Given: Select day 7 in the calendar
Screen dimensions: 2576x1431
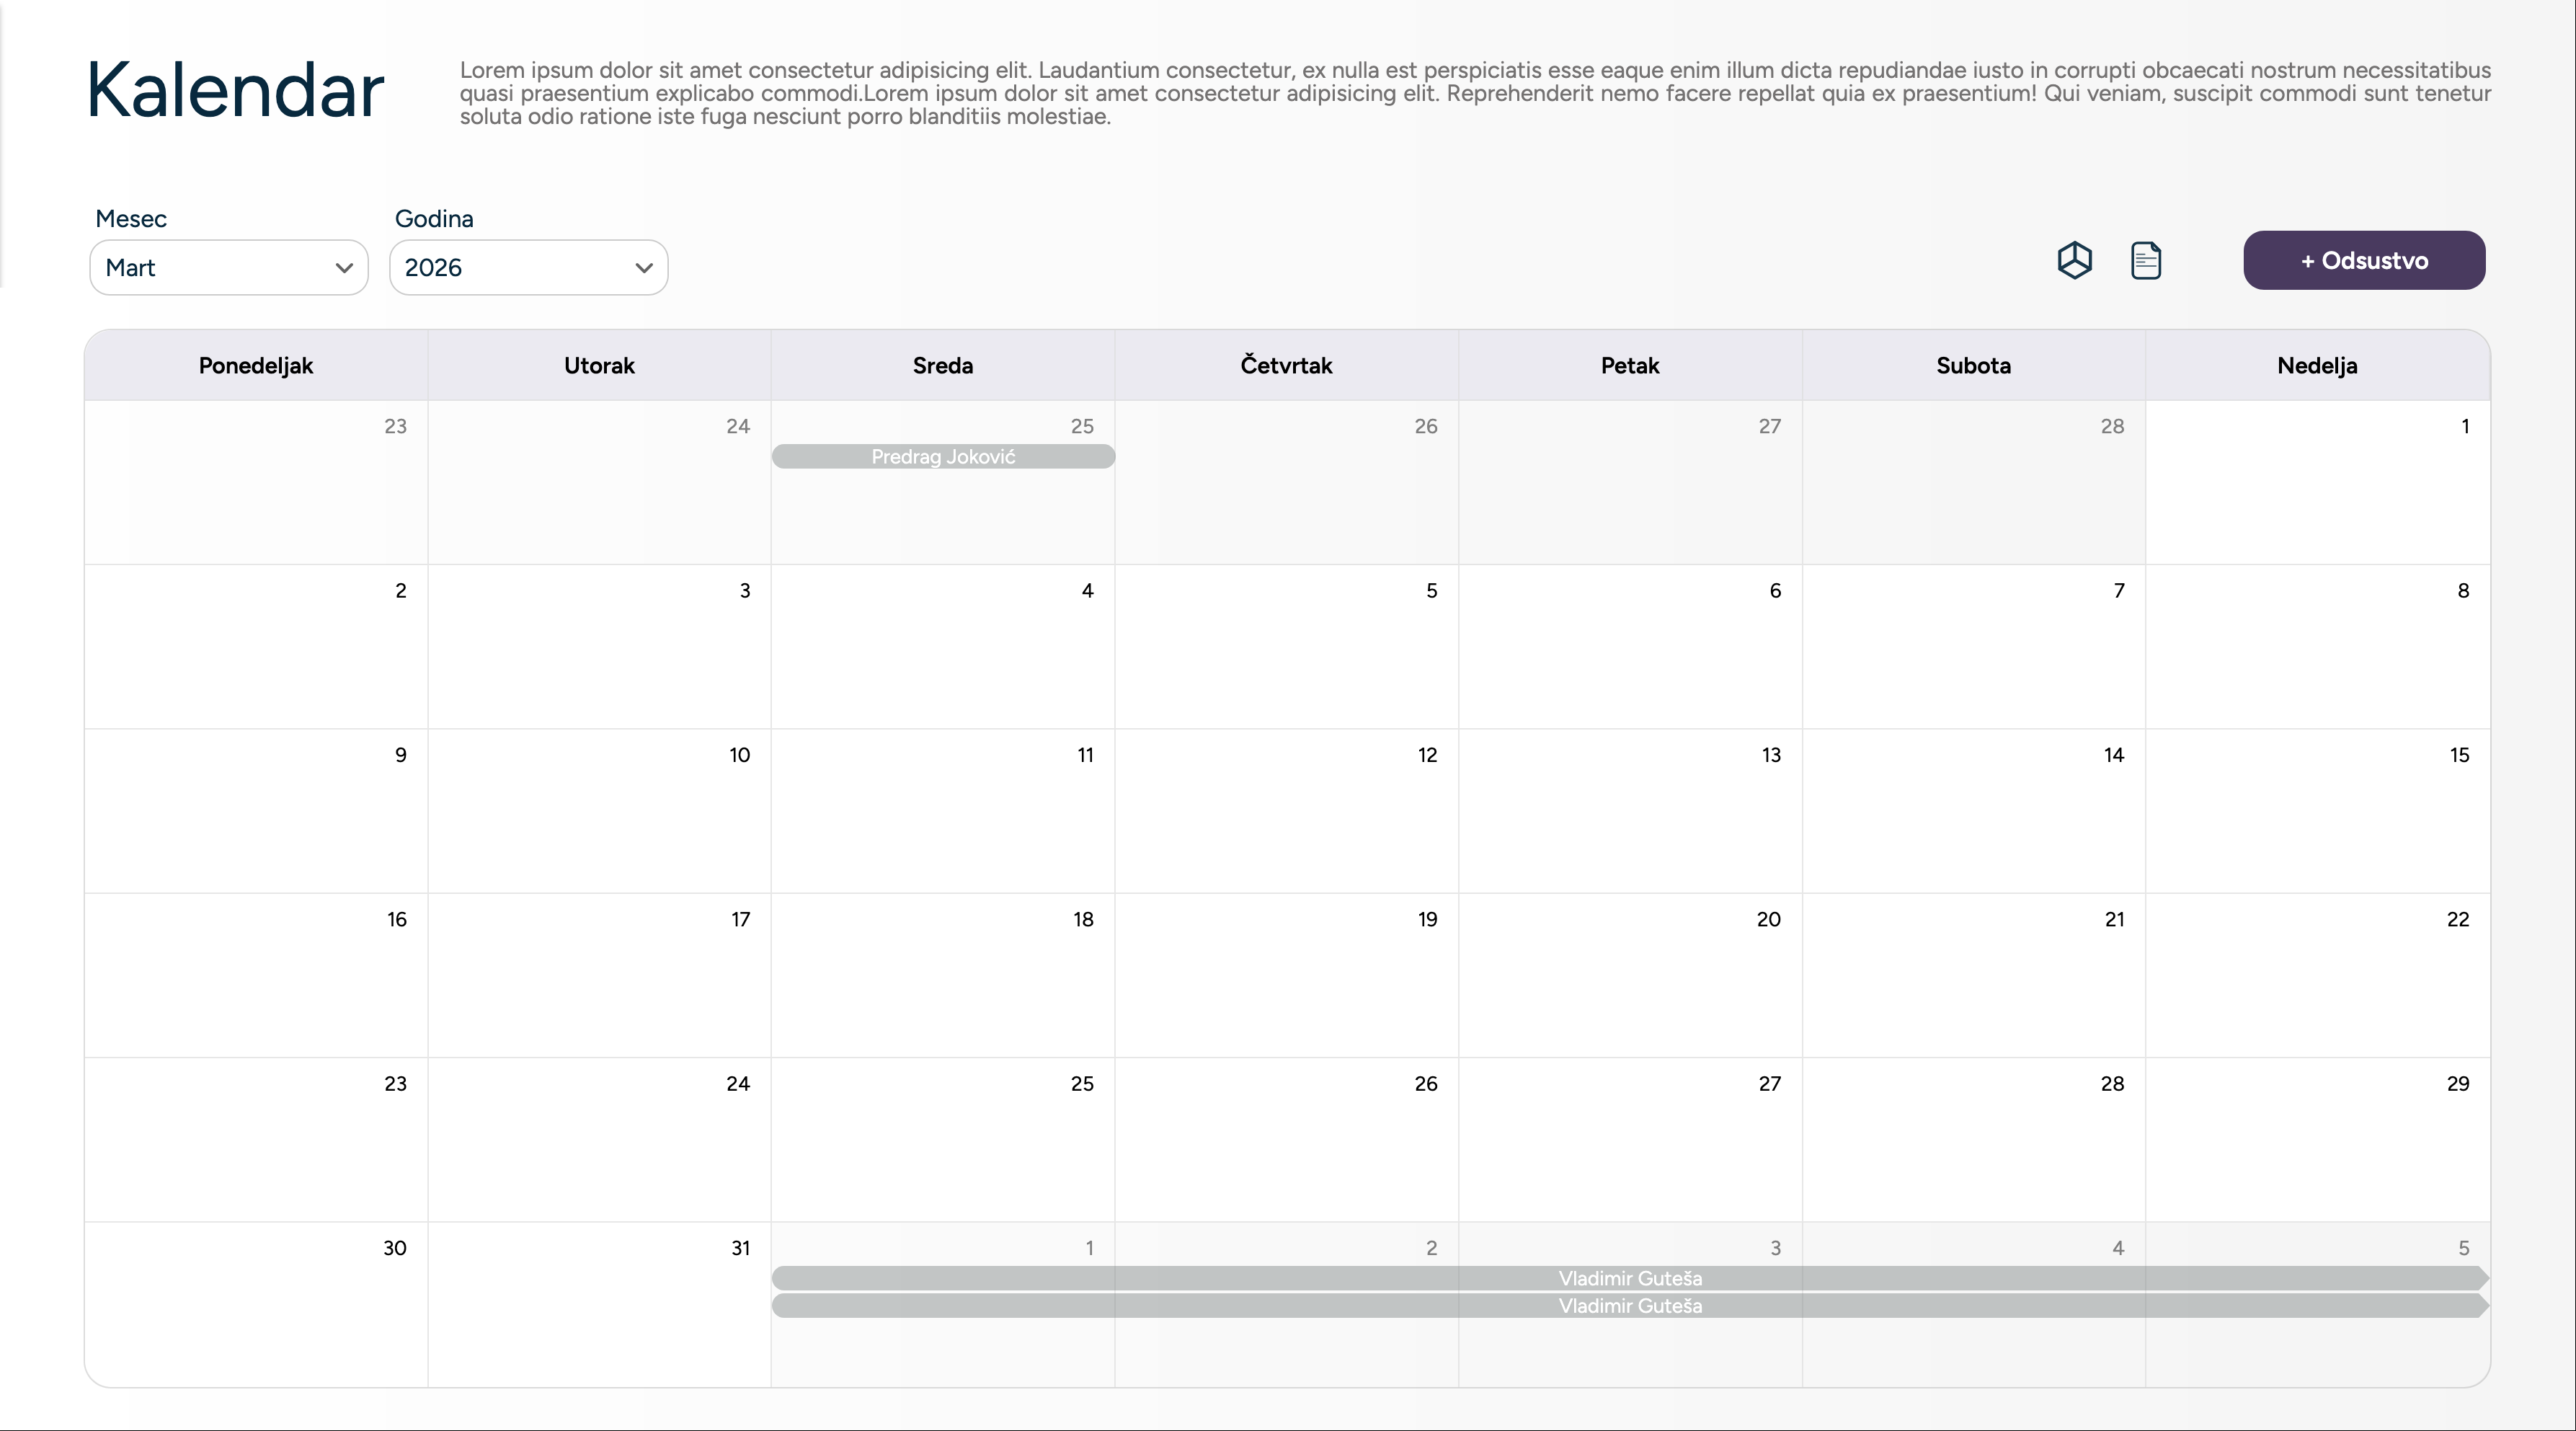Looking at the screenshot, I should coord(1973,646).
